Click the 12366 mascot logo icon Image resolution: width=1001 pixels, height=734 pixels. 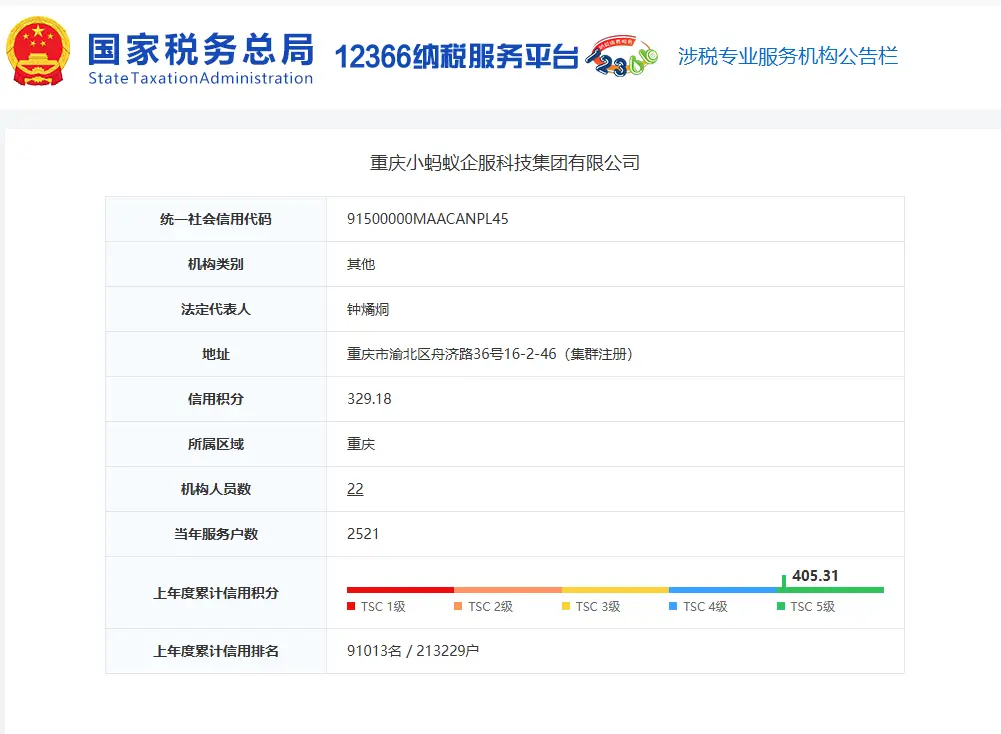[622, 56]
